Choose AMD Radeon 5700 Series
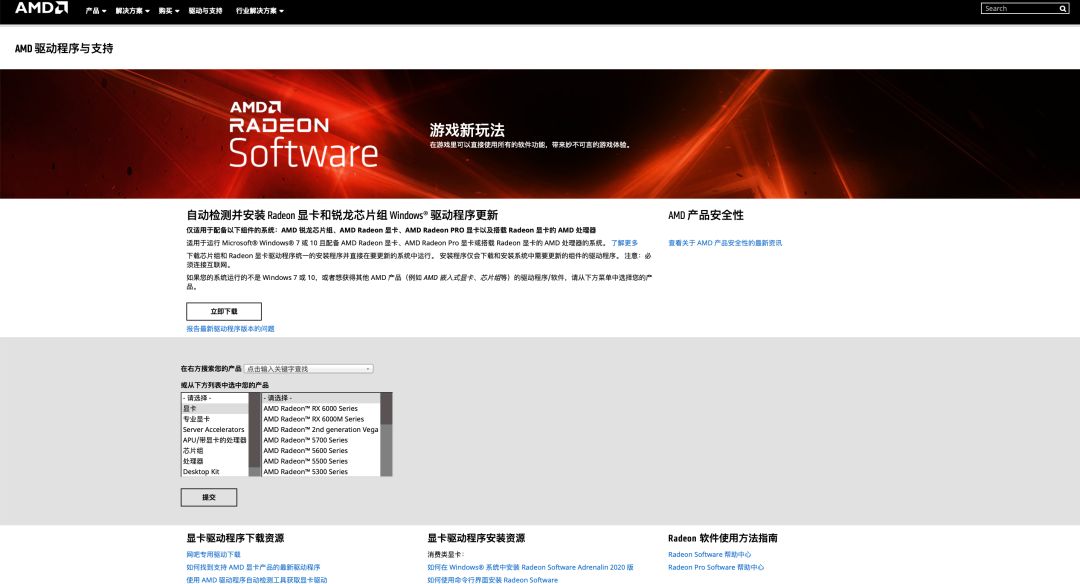Screen dimensions: 1080x584 click(308, 441)
